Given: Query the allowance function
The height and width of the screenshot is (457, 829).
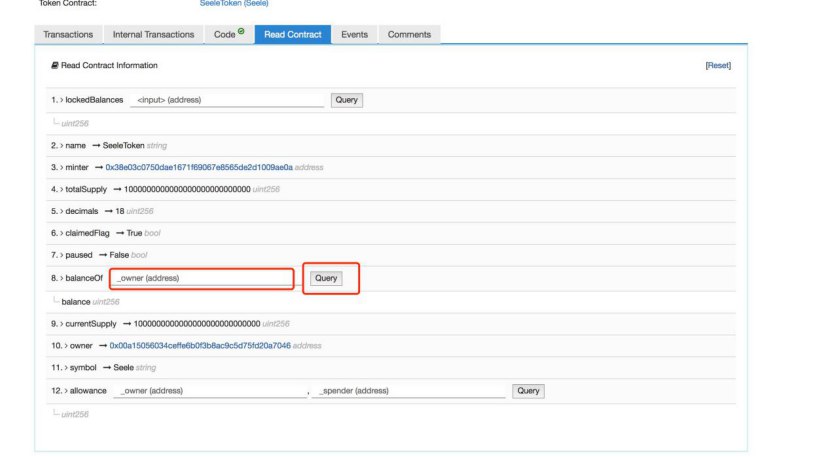Looking at the screenshot, I should pyautogui.click(x=528, y=391).
